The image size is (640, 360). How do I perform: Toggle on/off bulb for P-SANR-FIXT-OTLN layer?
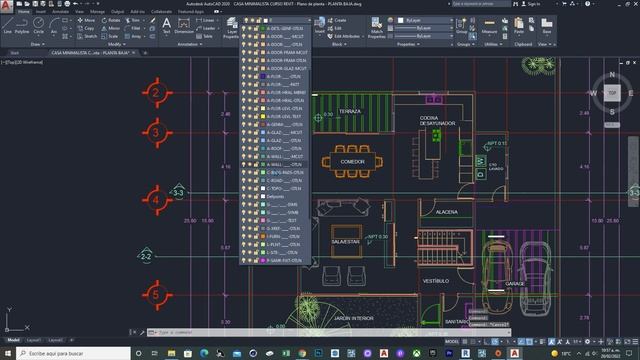click(x=244, y=260)
